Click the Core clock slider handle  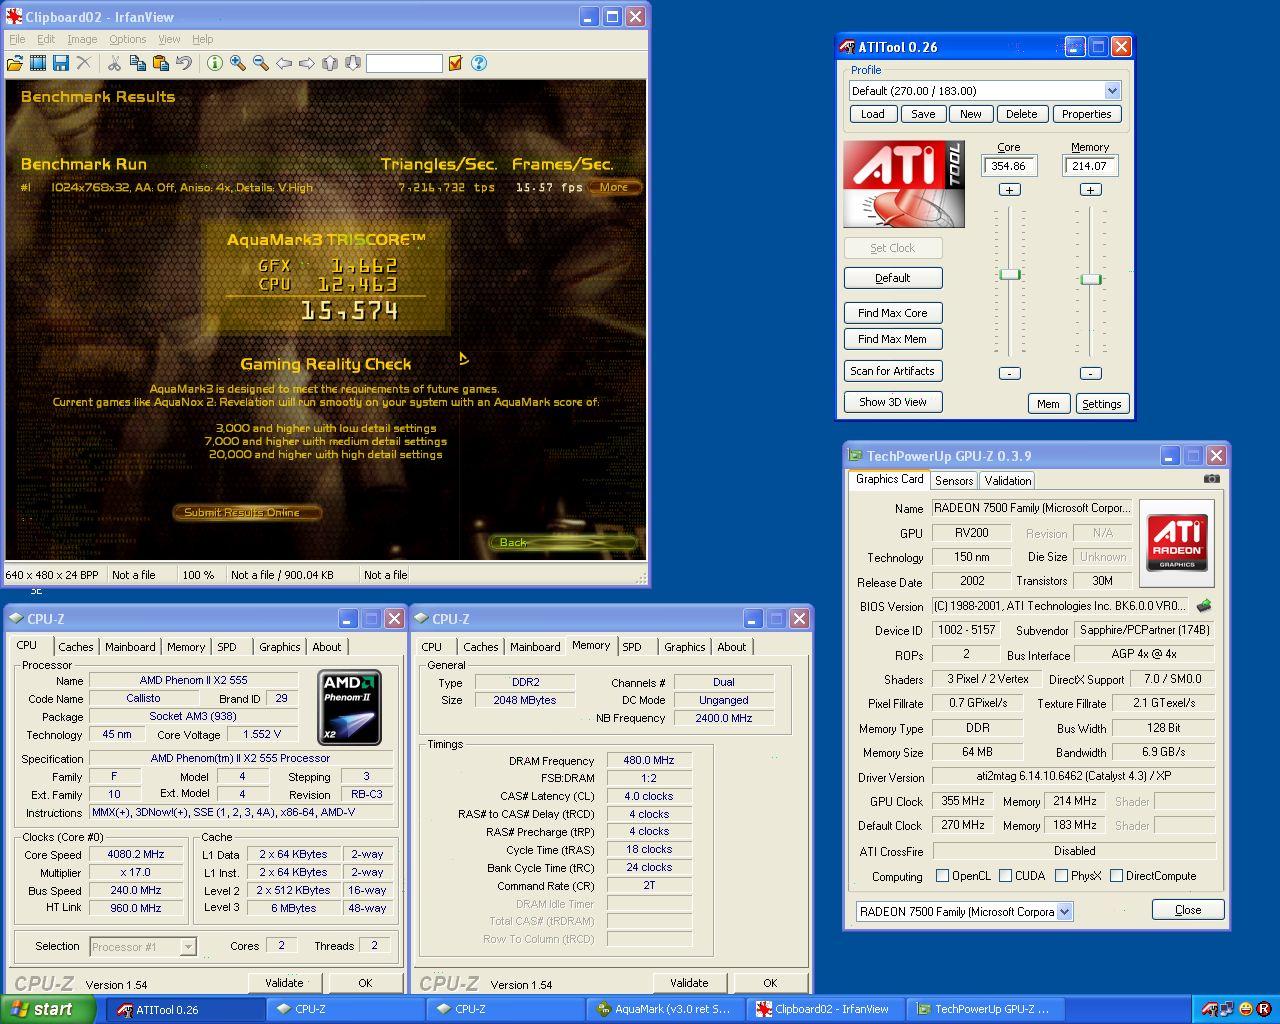click(x=1010, y=274)
